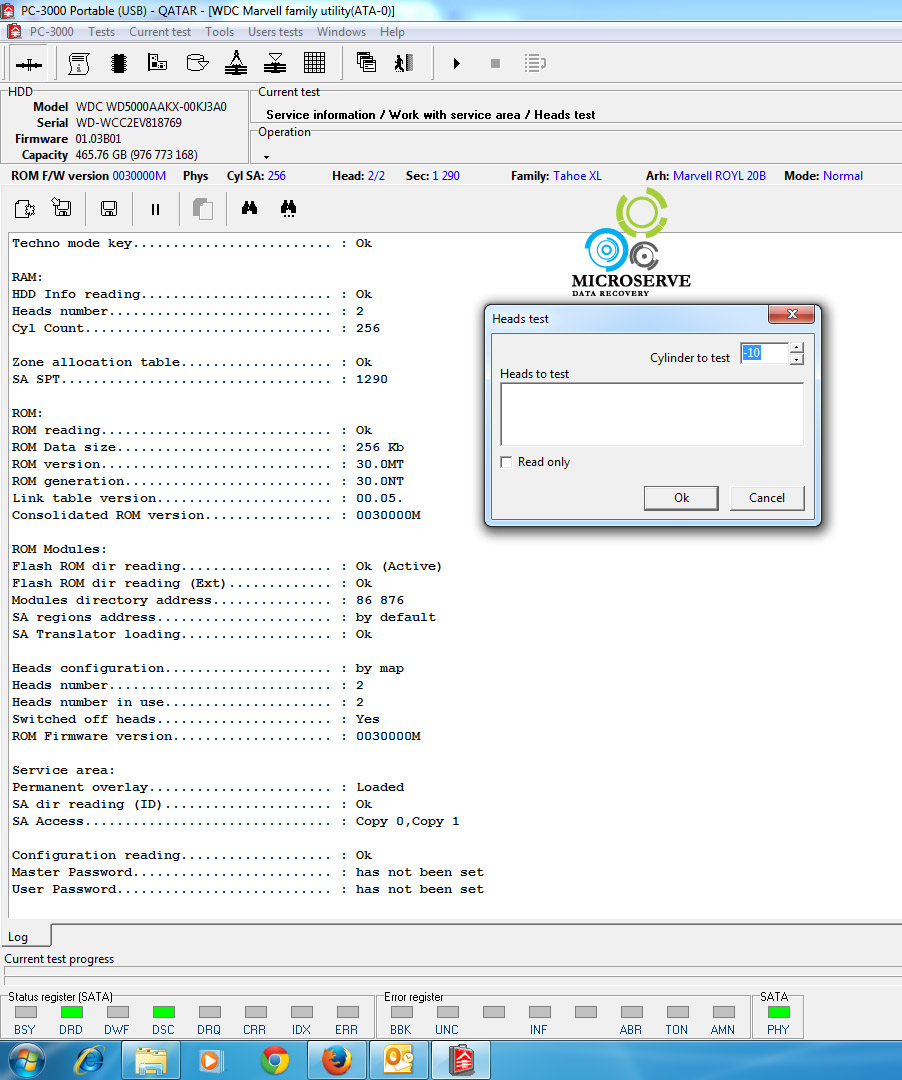The height and width of the screenshot is (1080, 902).
Task: Click the Head value 2/2
Action: 376,176
